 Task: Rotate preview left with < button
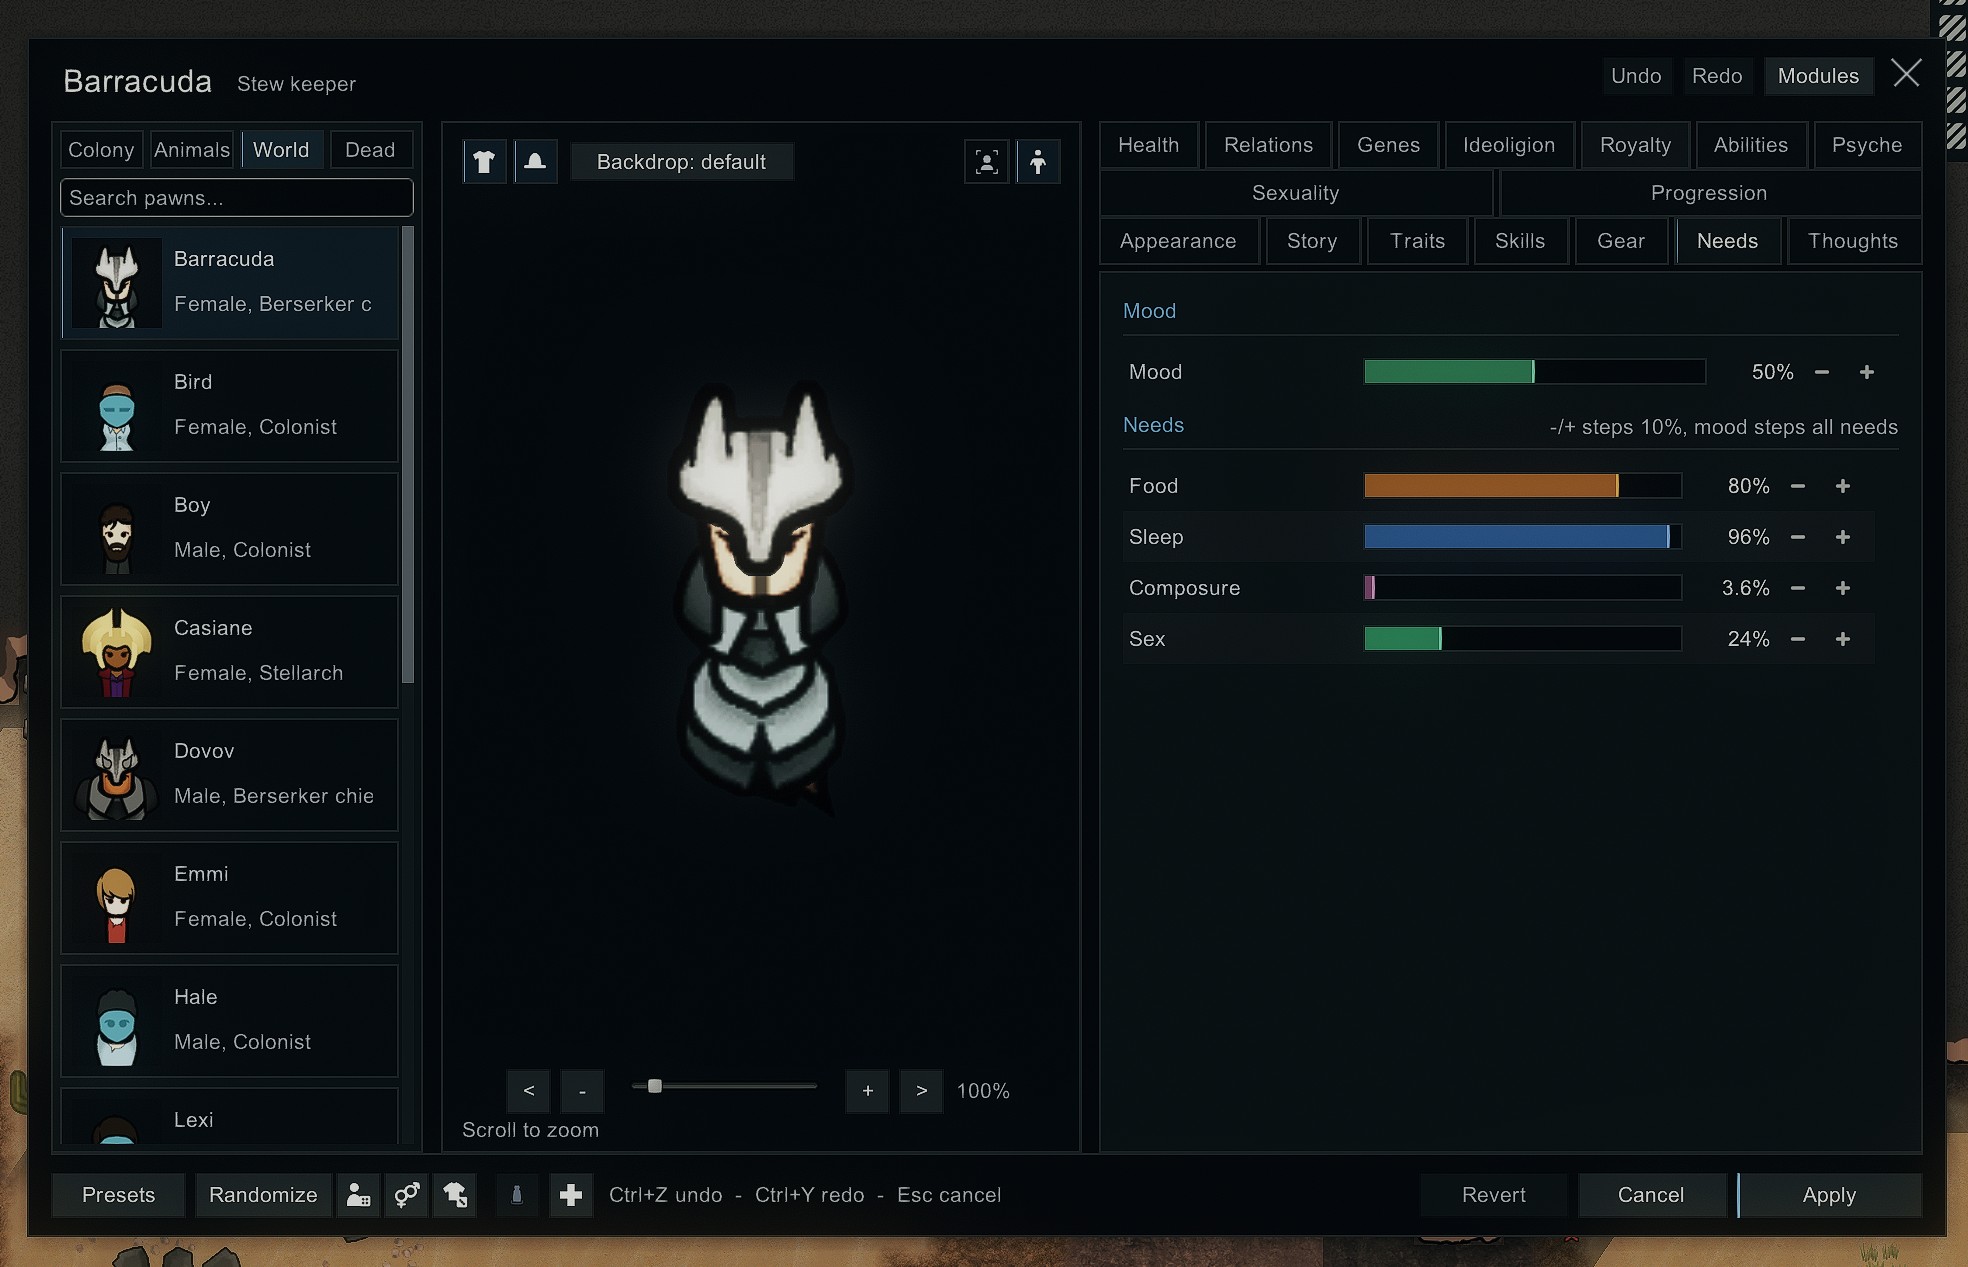pyautogui.click(x=529, y=1091)
